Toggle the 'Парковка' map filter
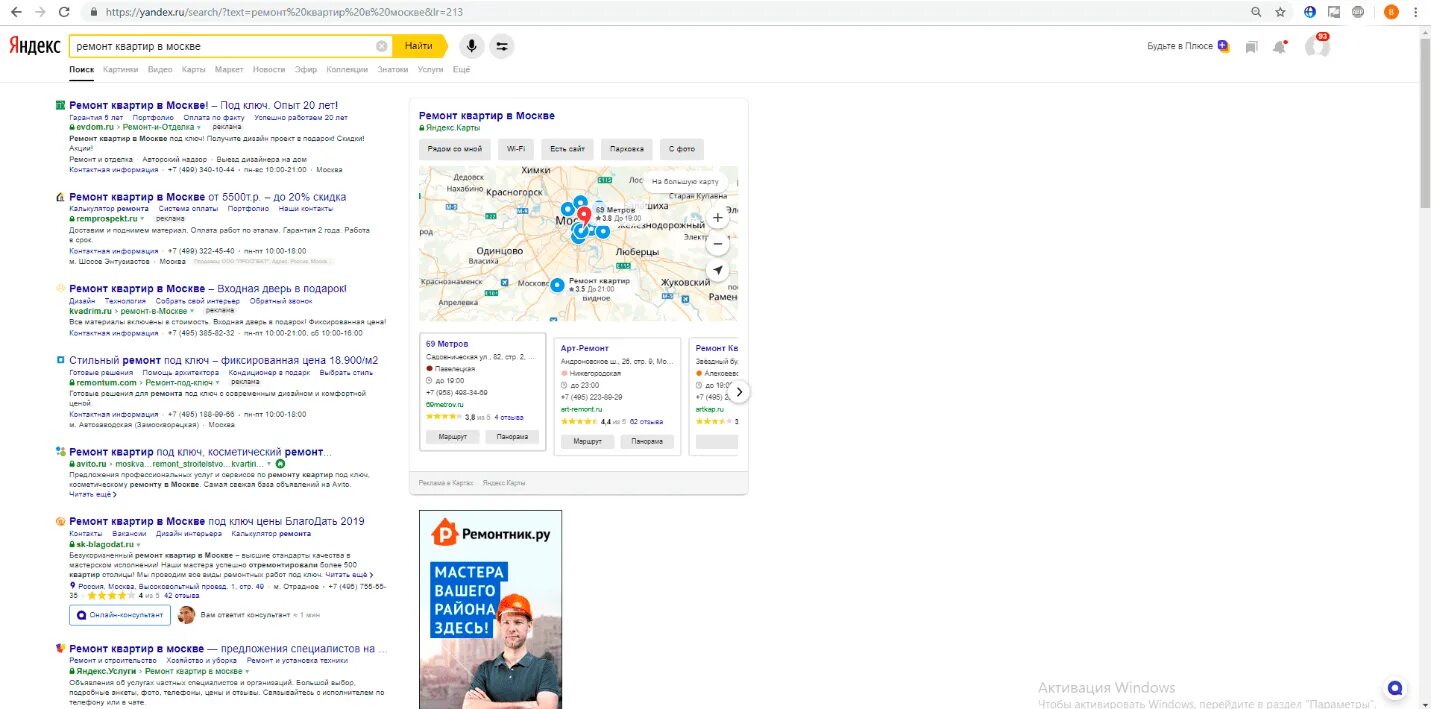 tap(627, 149)
